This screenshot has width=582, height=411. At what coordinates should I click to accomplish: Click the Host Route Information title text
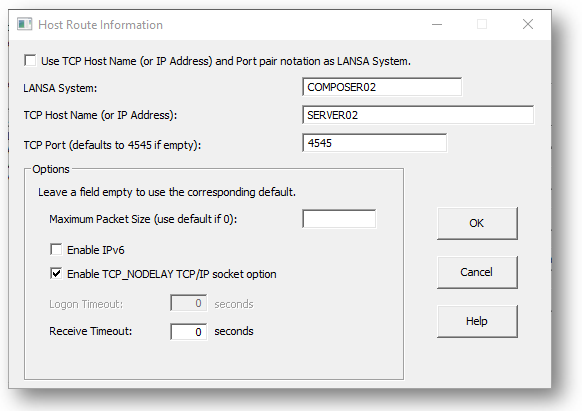[100, 25]
